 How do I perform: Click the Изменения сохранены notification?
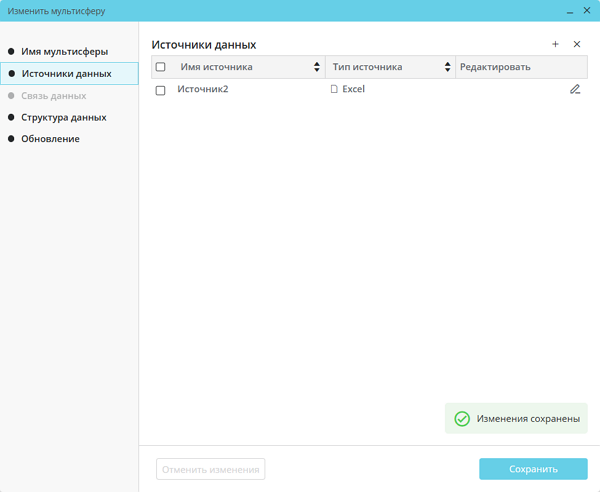(527, 419)
